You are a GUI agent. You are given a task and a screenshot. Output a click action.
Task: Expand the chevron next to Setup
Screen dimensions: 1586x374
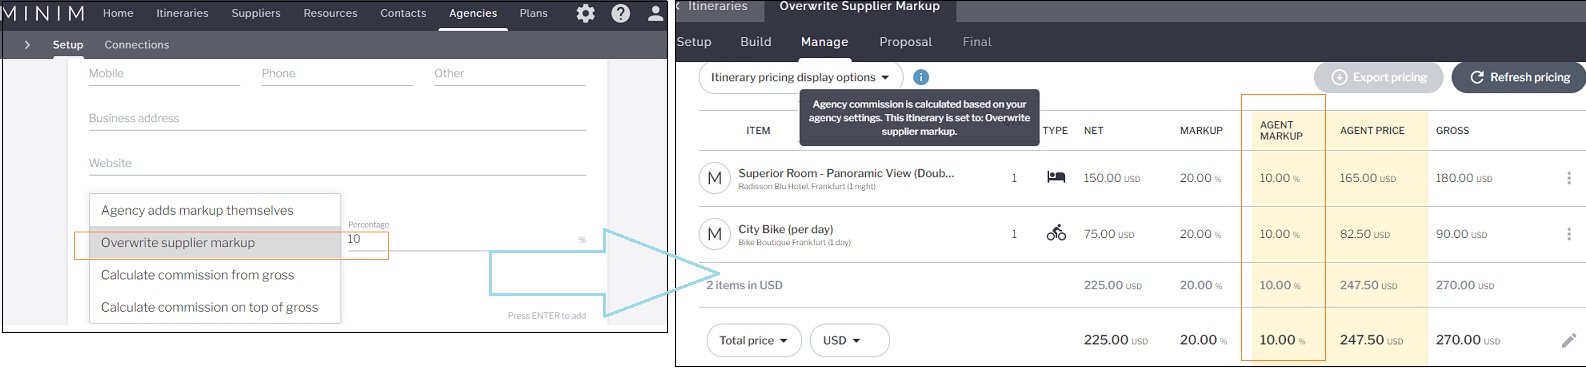point(27,45)
